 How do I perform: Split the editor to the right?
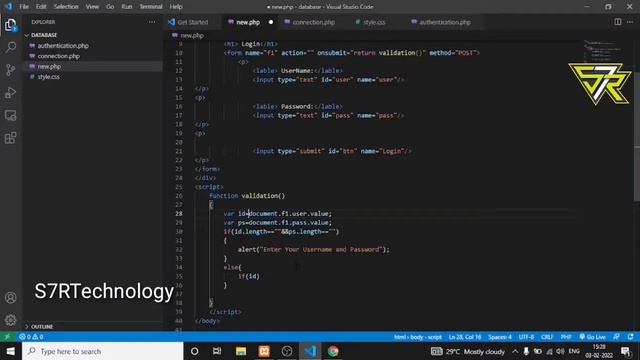tap(618, 22)
